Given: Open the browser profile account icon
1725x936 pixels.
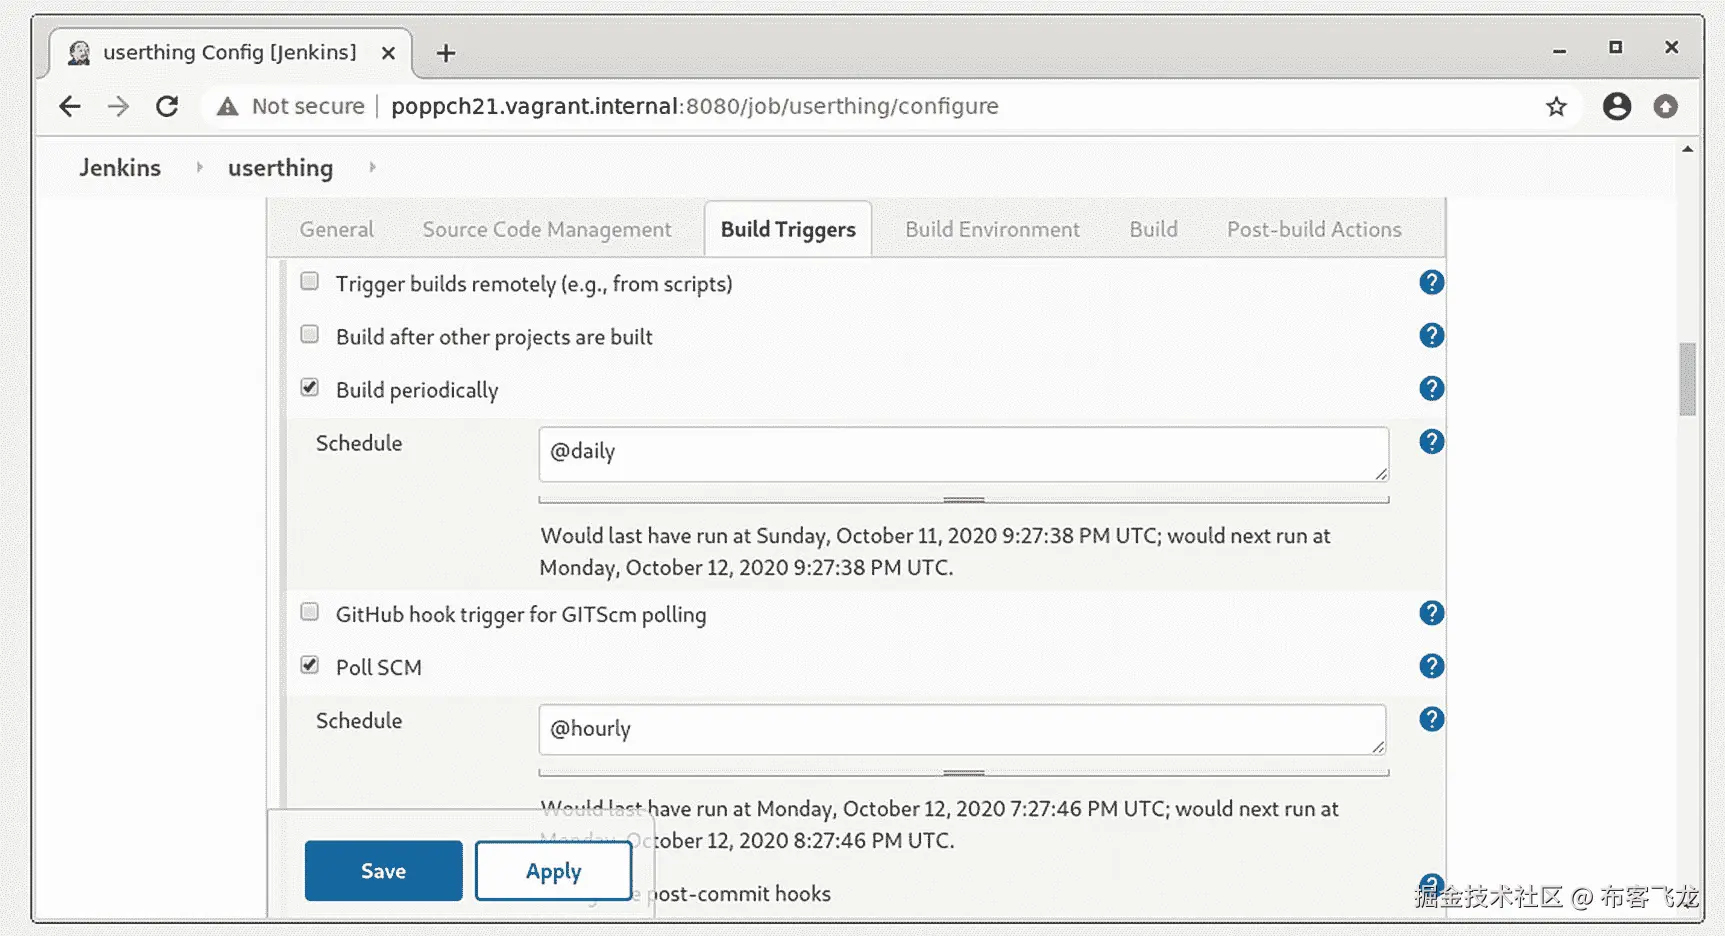Looking at the screenshot, I should coord(1616,106).
